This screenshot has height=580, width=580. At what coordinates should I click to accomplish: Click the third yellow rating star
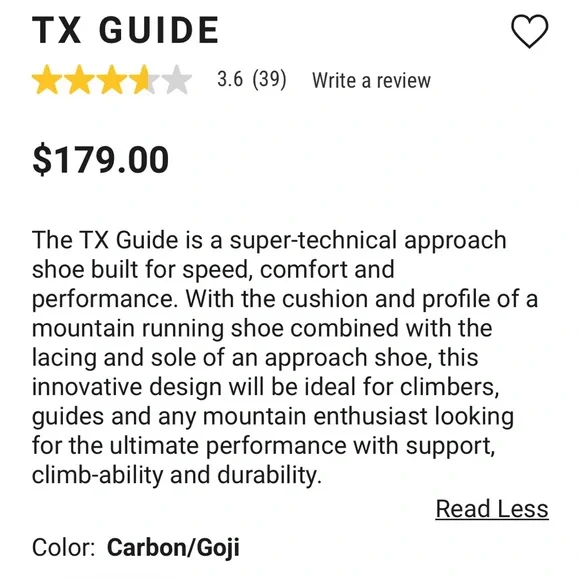point(112,80)
